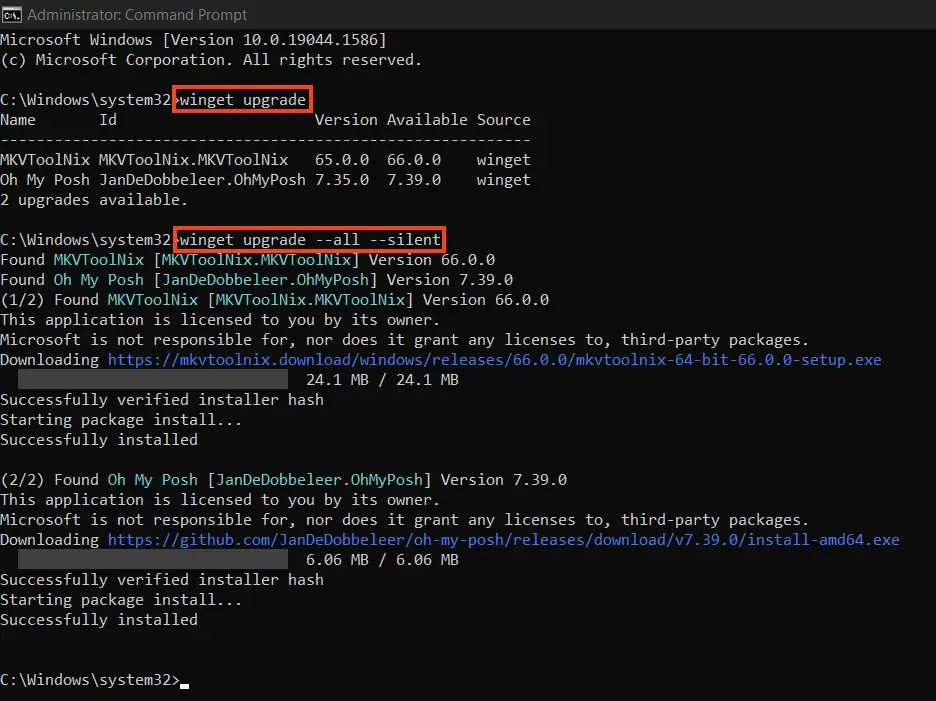Click the Command Prompt title bar icon

pyautogui.click(x=12, y=15)
